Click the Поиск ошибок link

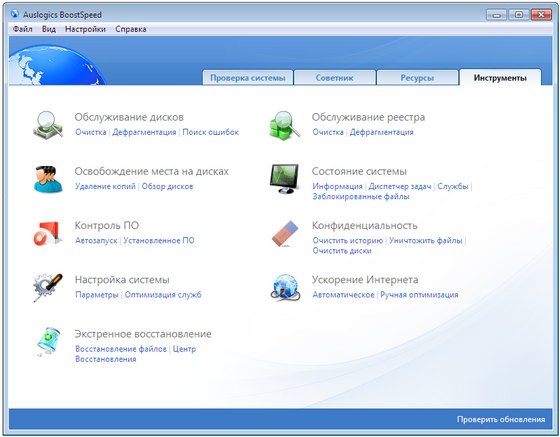coord(210,132)
